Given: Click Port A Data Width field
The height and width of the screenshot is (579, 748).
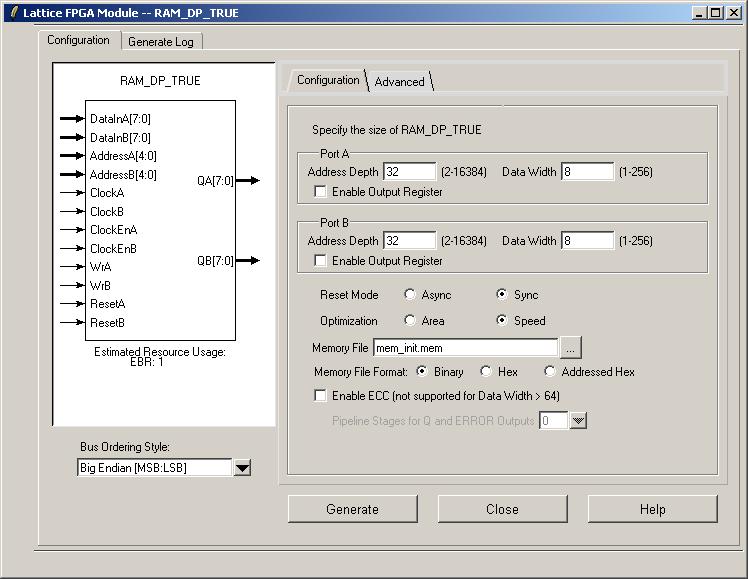Looking at the screenshot, I should click(588, 172).
